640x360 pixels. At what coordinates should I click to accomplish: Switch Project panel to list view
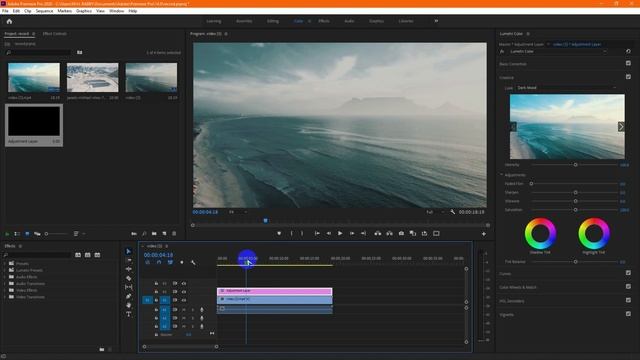pyautogui.click(x=17, y=234)
